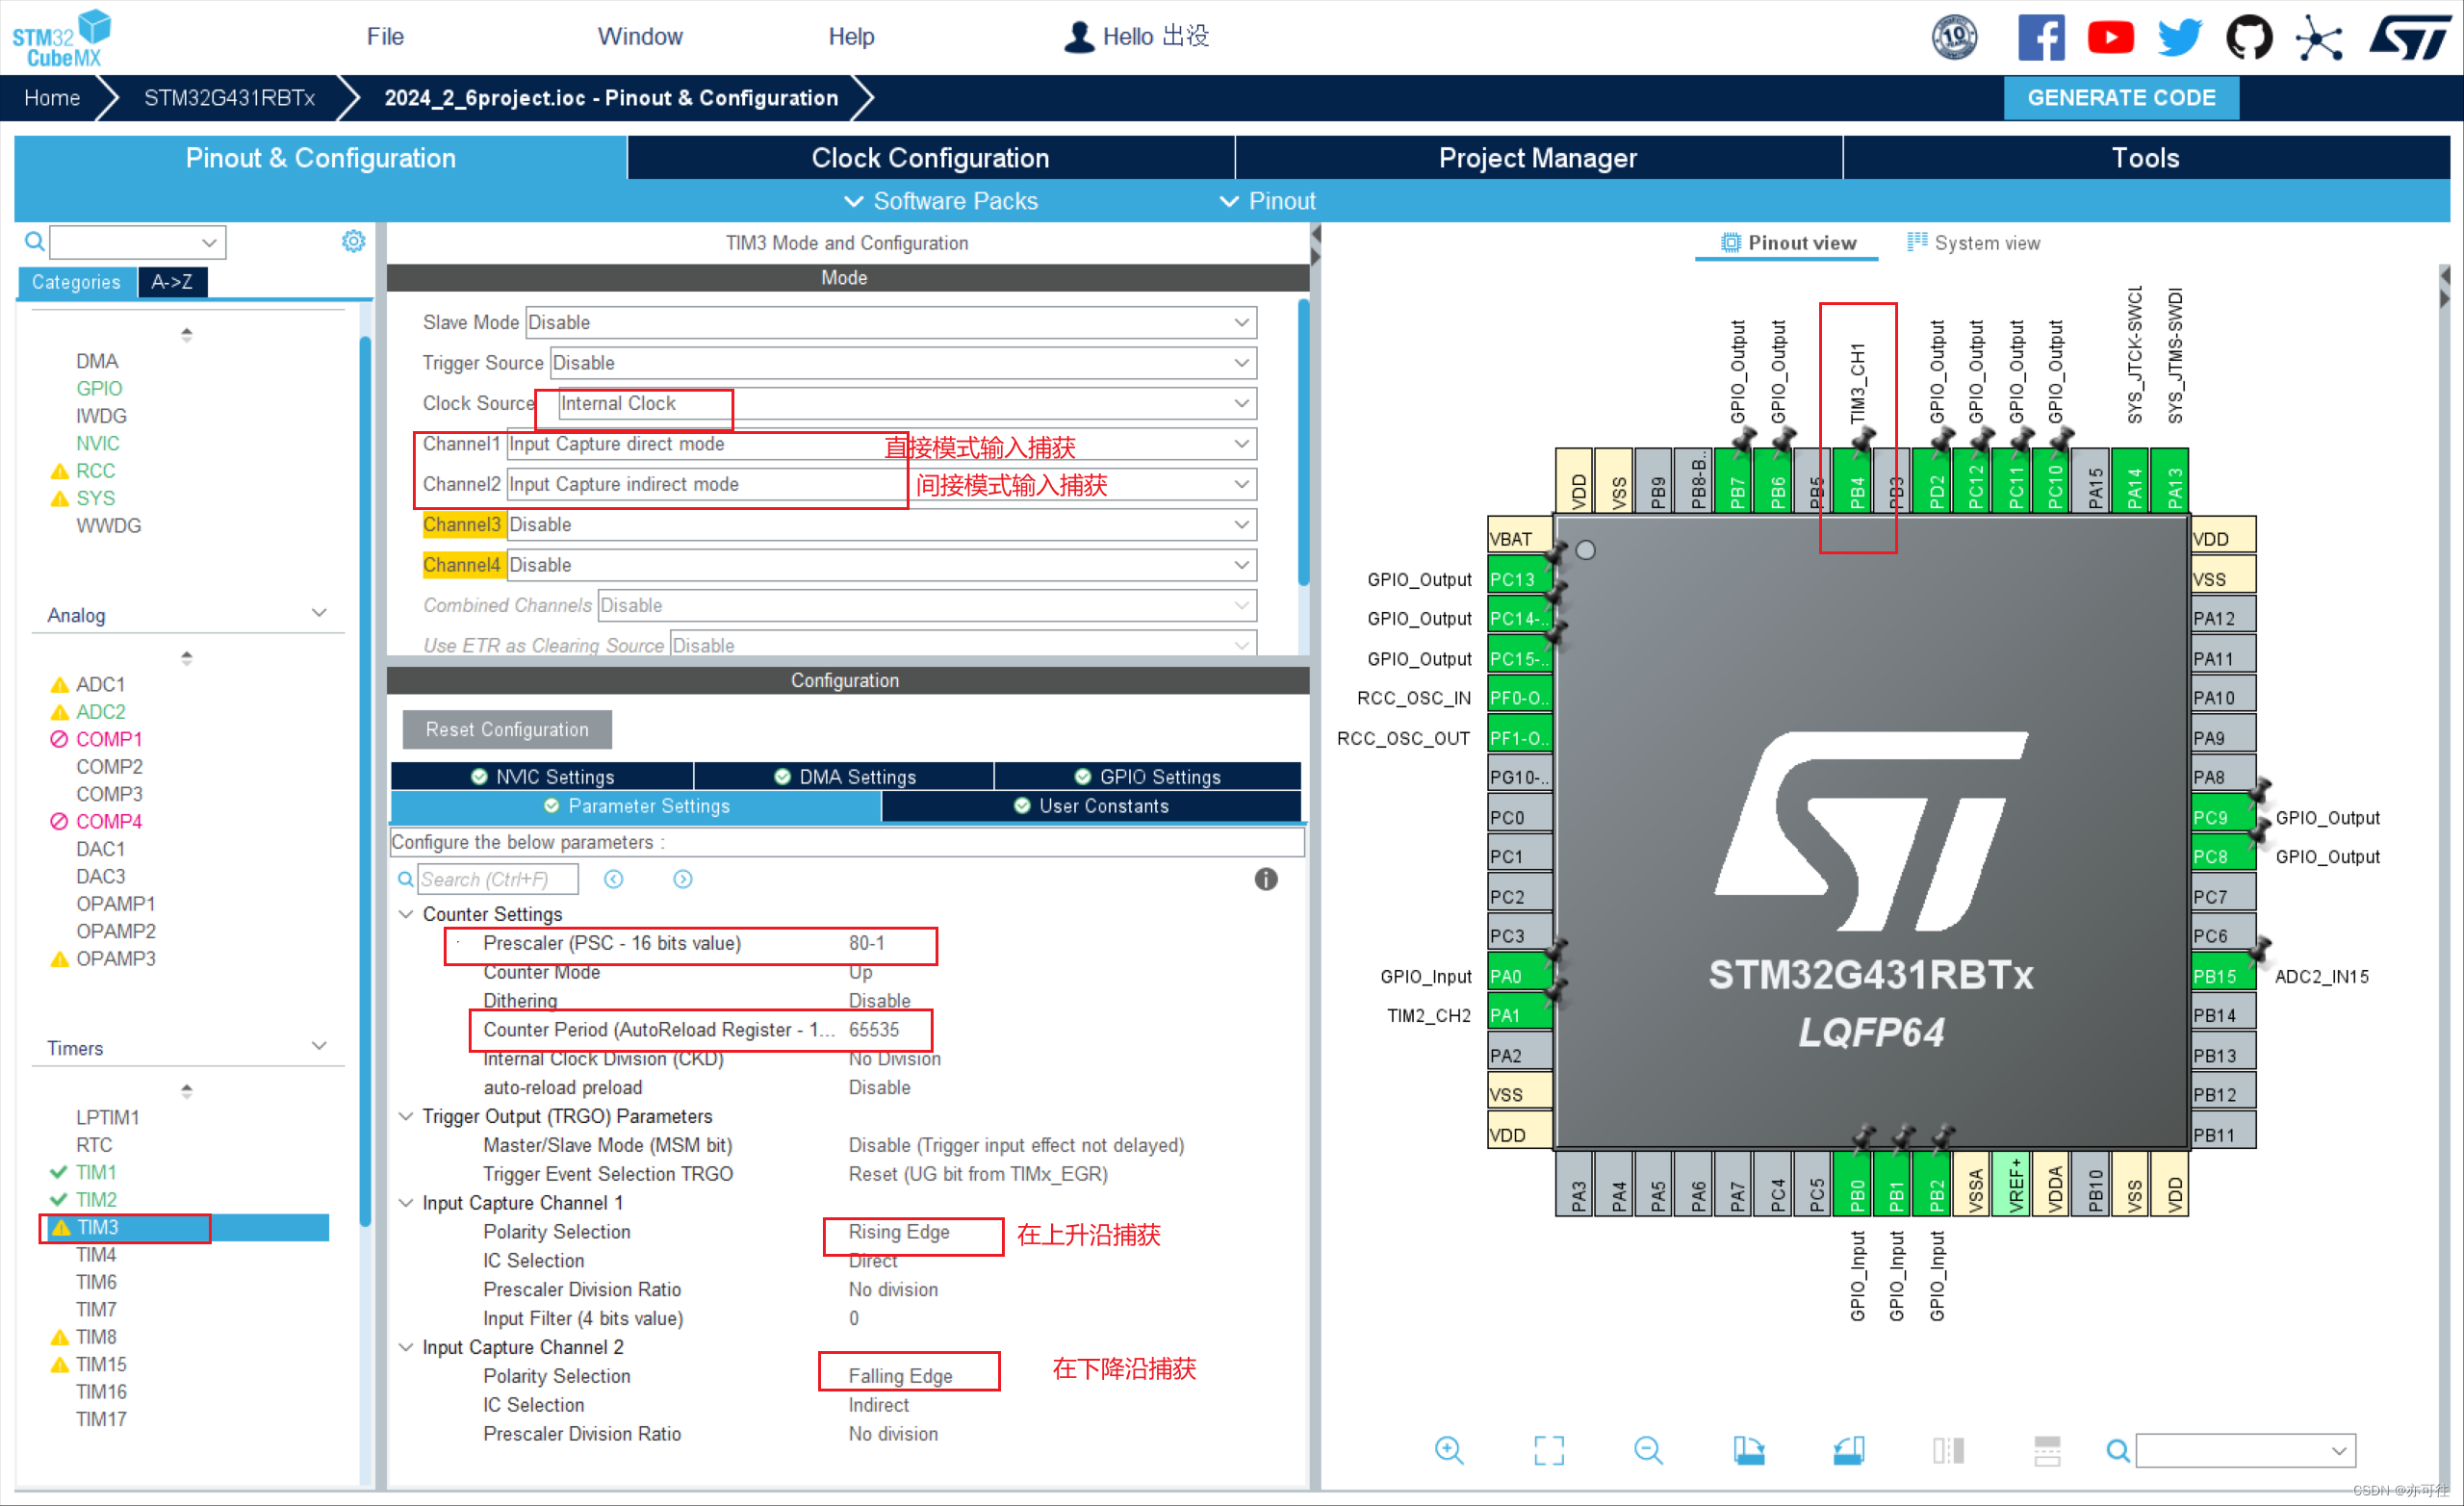This screenshot has width=2464, height=1506.
Task: Open the Clock Source dropdown
Action: coord(907,403)
